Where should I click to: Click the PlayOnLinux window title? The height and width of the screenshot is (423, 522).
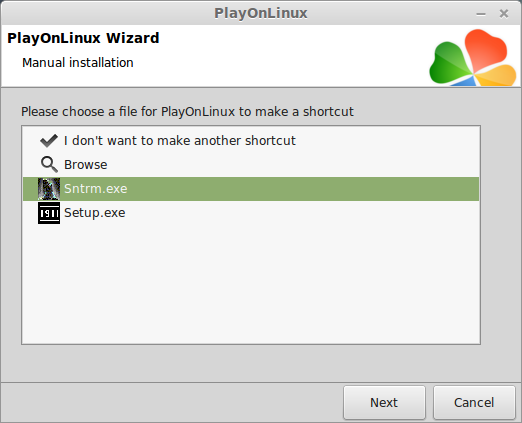[x=261, y=13]
